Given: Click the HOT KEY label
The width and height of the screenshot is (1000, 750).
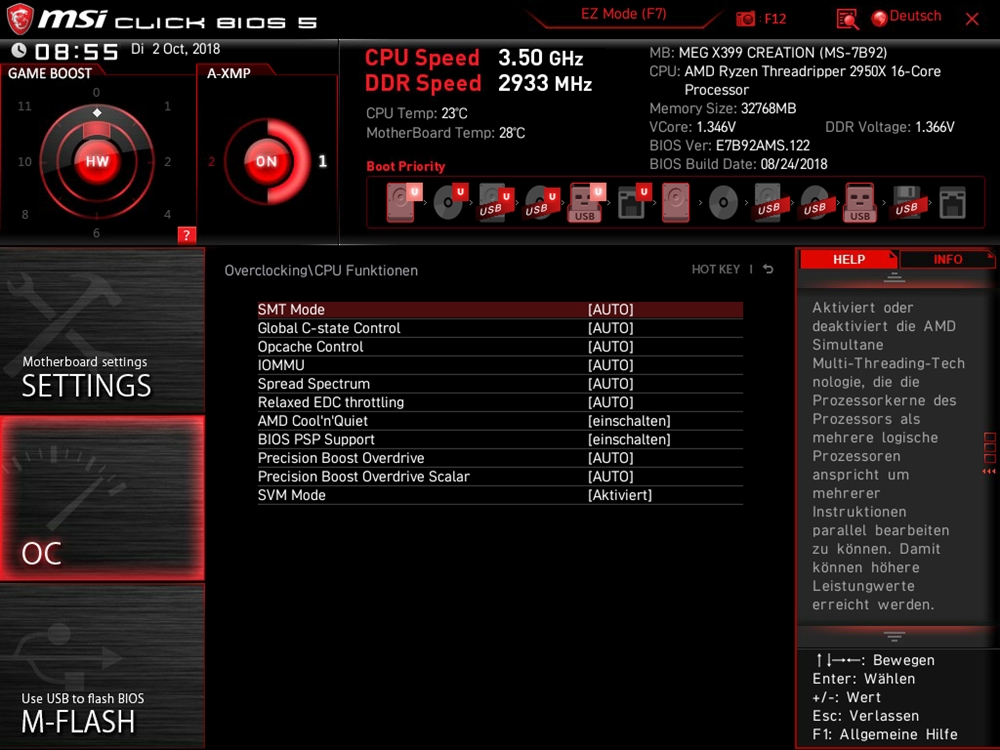Looking at the screenshot, I should click(x=716, y=269).
